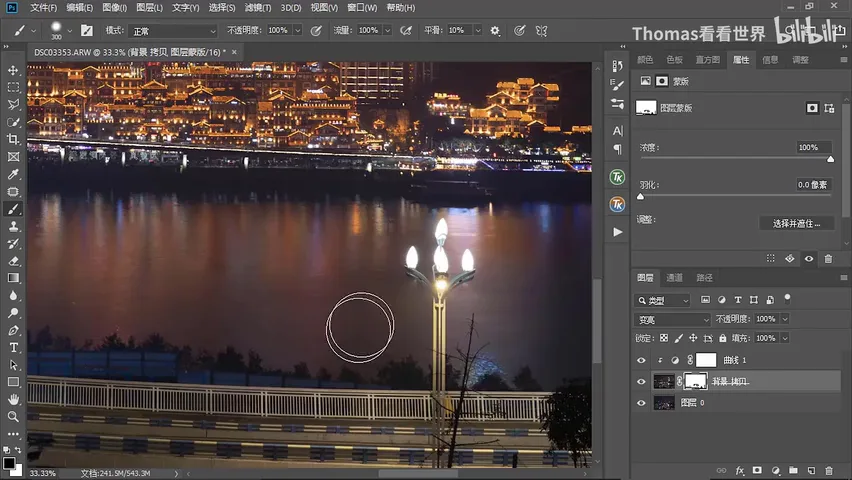Toggle pressure for opacity button

pyautogui.click(x=316, y=31)
